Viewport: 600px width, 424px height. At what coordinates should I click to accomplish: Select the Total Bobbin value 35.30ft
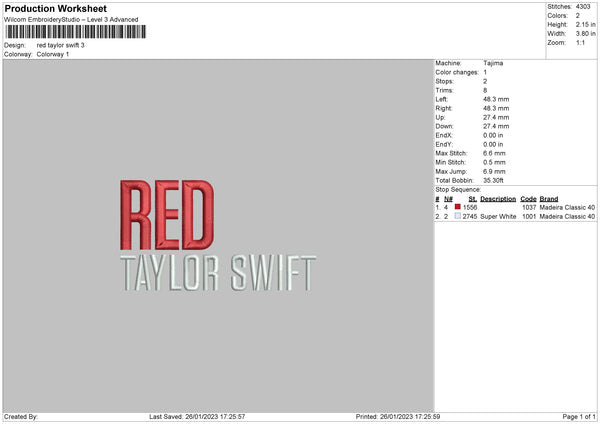(494, 181)
